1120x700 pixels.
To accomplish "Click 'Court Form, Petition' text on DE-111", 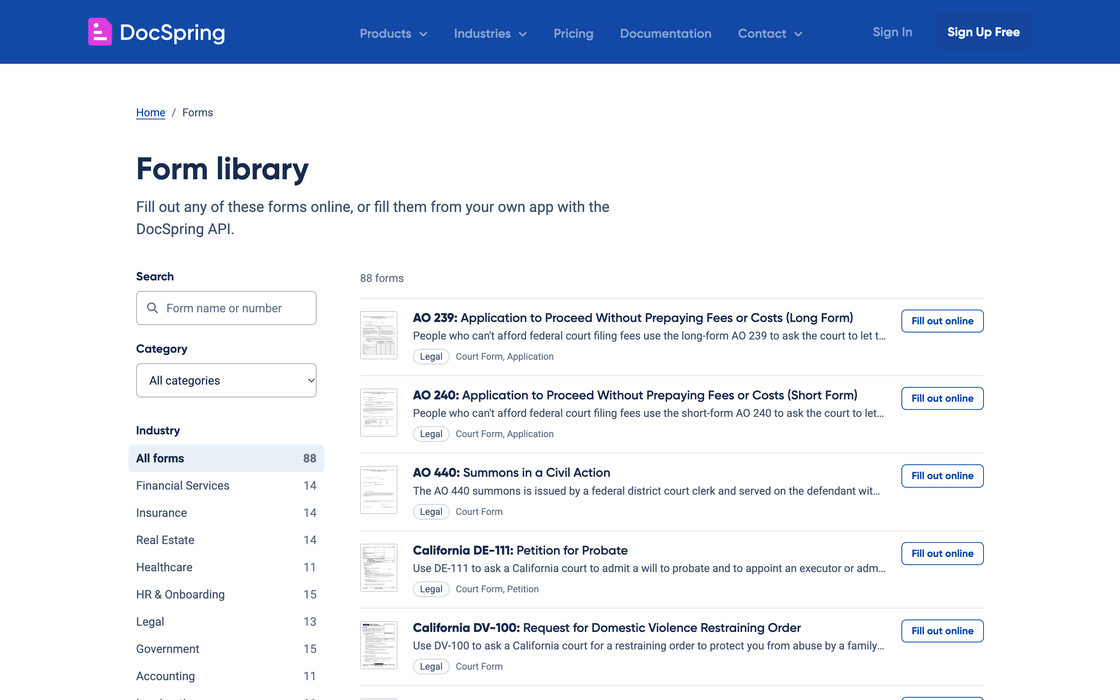I will coord(497,589).
